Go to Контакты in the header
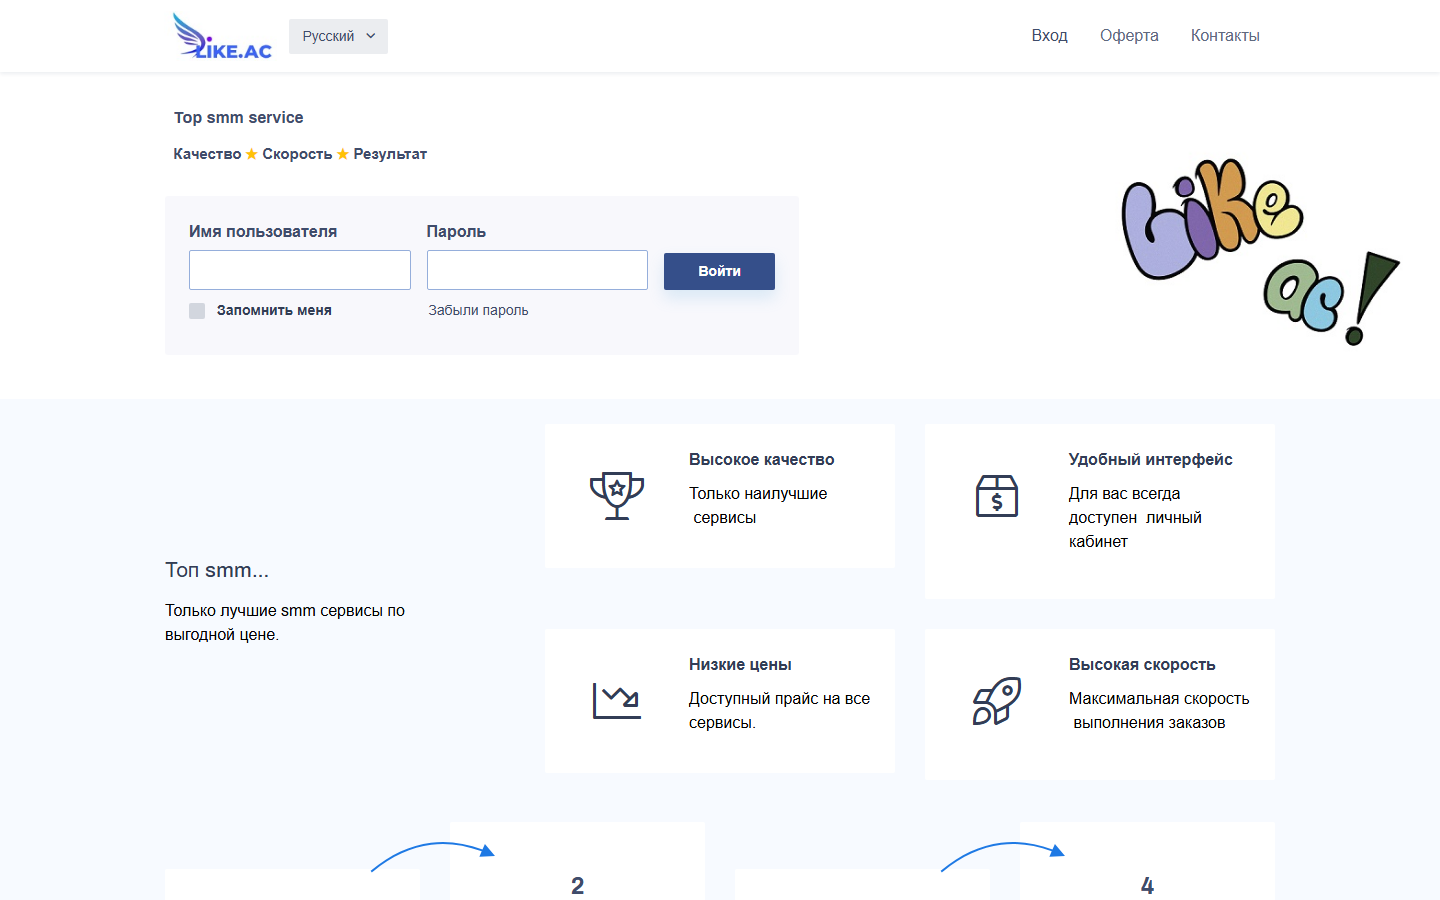1440x900 pixels. point(1225,36)
